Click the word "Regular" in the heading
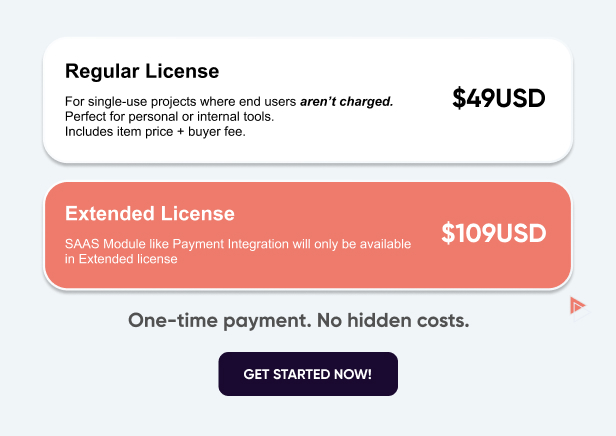616x436 pixels. [x=104, y=72]
